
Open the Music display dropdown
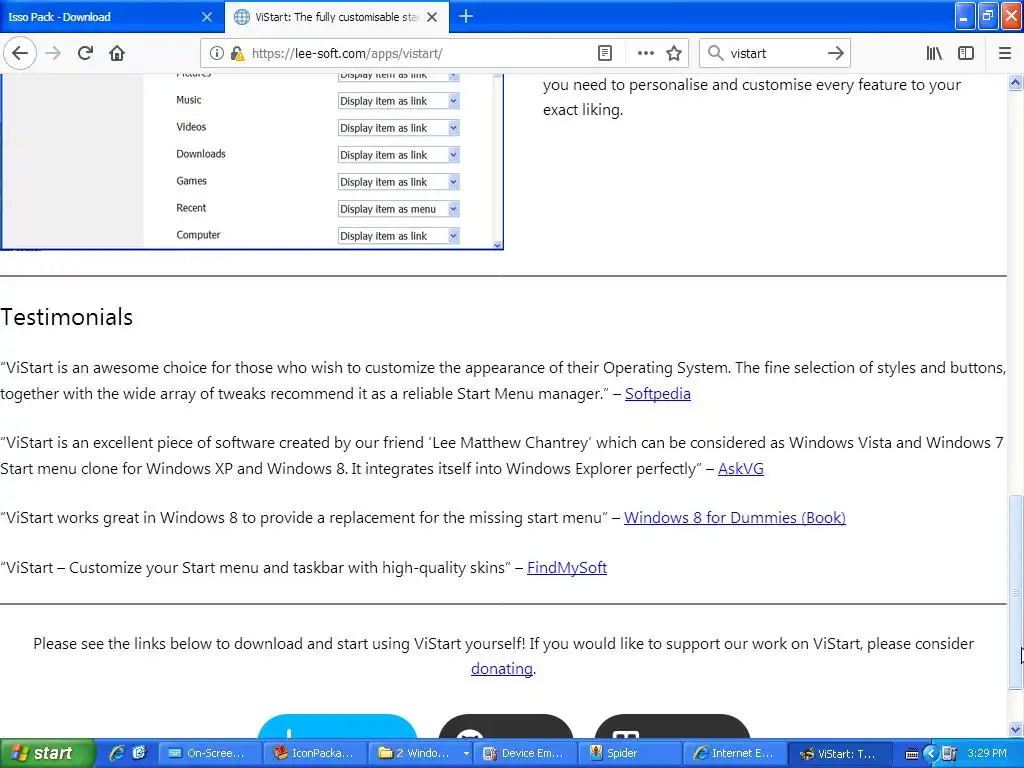pyautogui.click(x=398, y=101)
